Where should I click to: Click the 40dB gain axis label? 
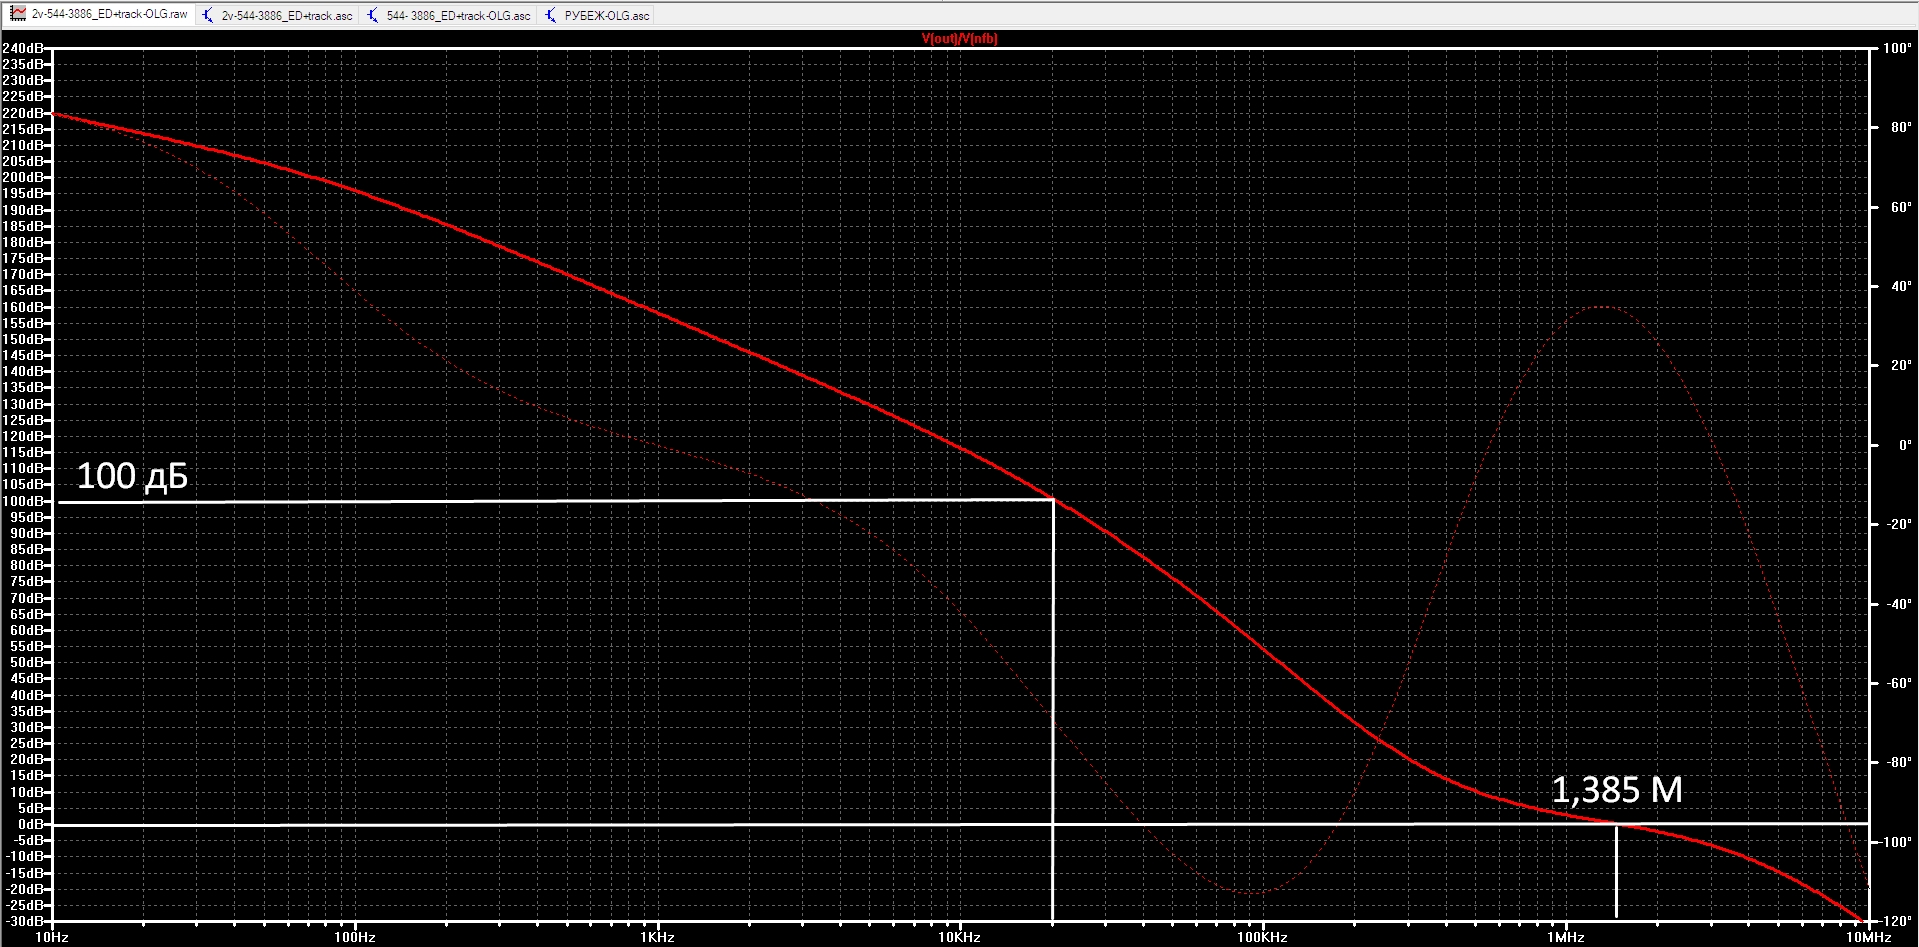tap(27, 695)
